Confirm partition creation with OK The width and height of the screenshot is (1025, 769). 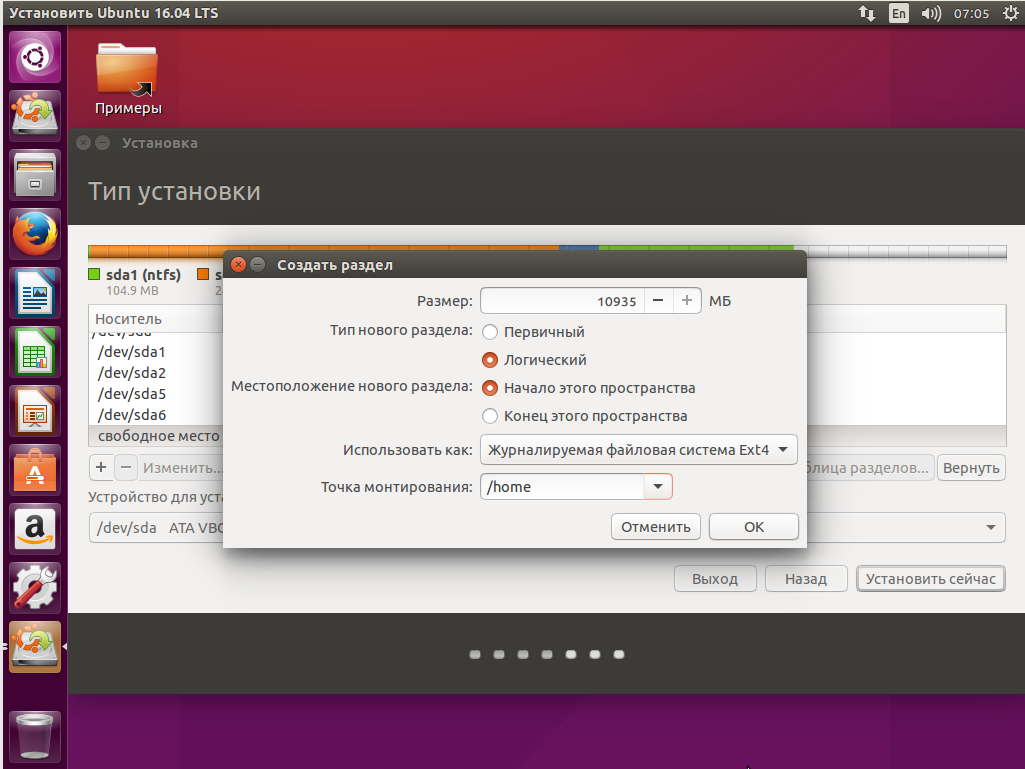pyautogui.click(x=754, y=526)
